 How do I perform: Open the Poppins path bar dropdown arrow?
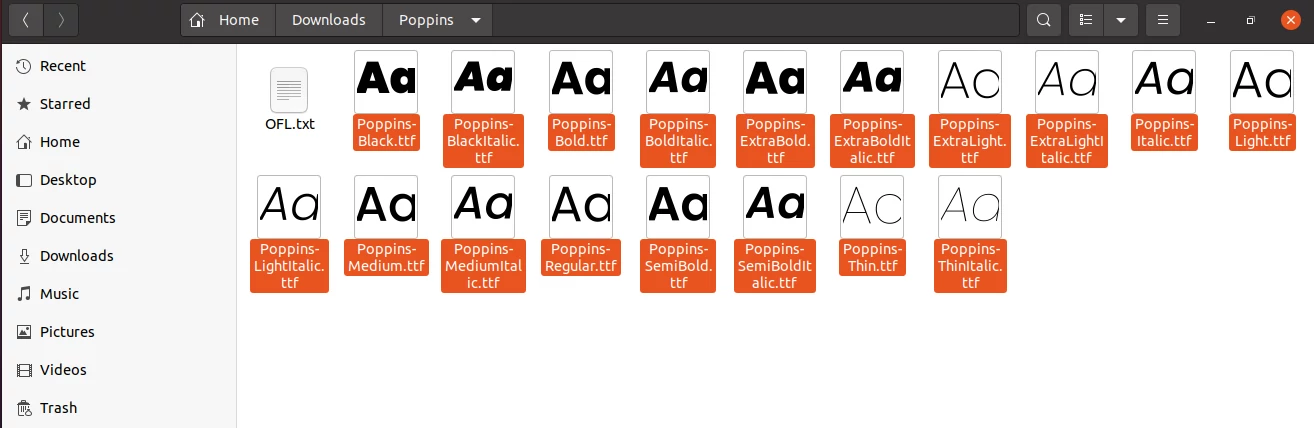475,20
